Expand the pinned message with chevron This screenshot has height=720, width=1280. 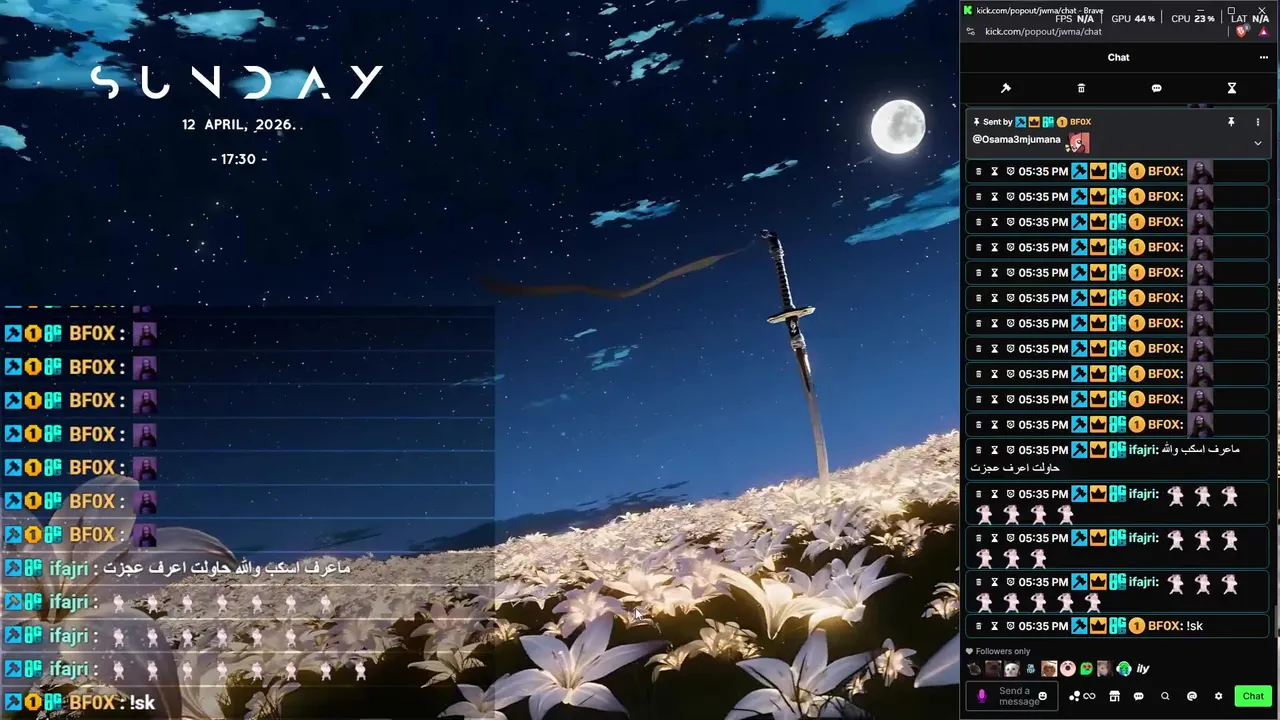pyautogui.click(x=1258, y=144)
